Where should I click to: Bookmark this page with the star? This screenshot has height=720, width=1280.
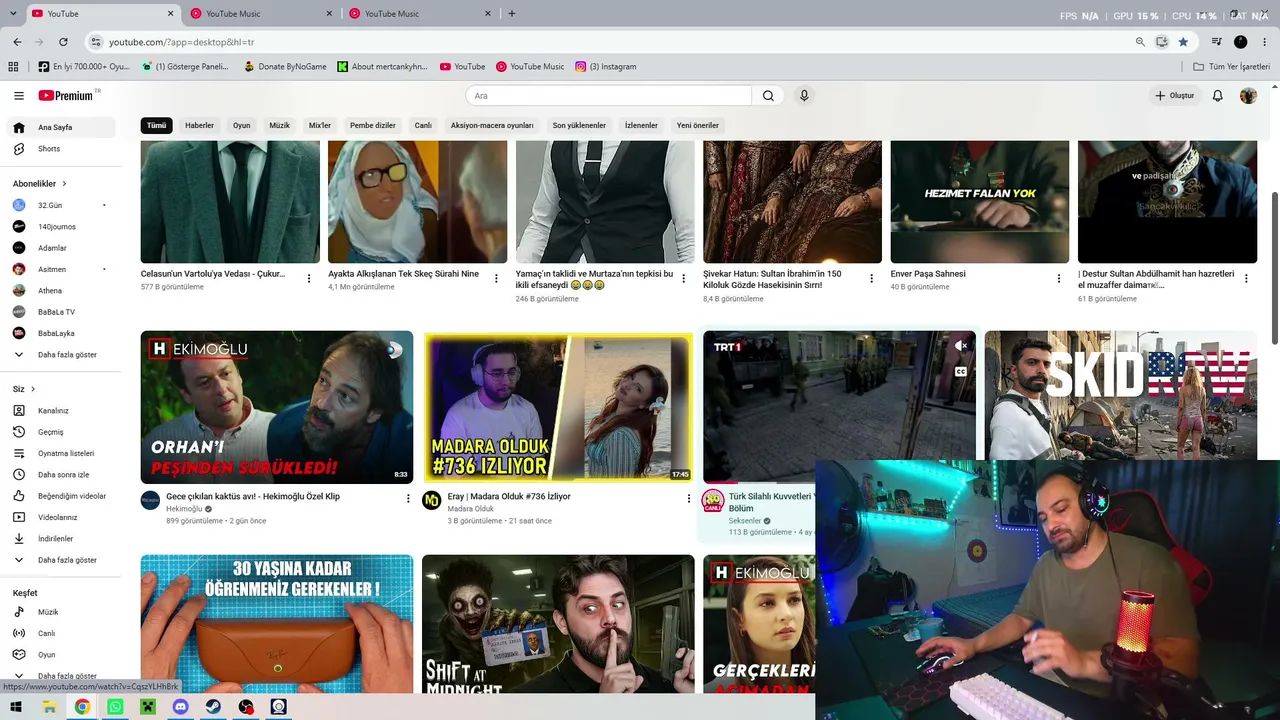(x=1183, y=42)
